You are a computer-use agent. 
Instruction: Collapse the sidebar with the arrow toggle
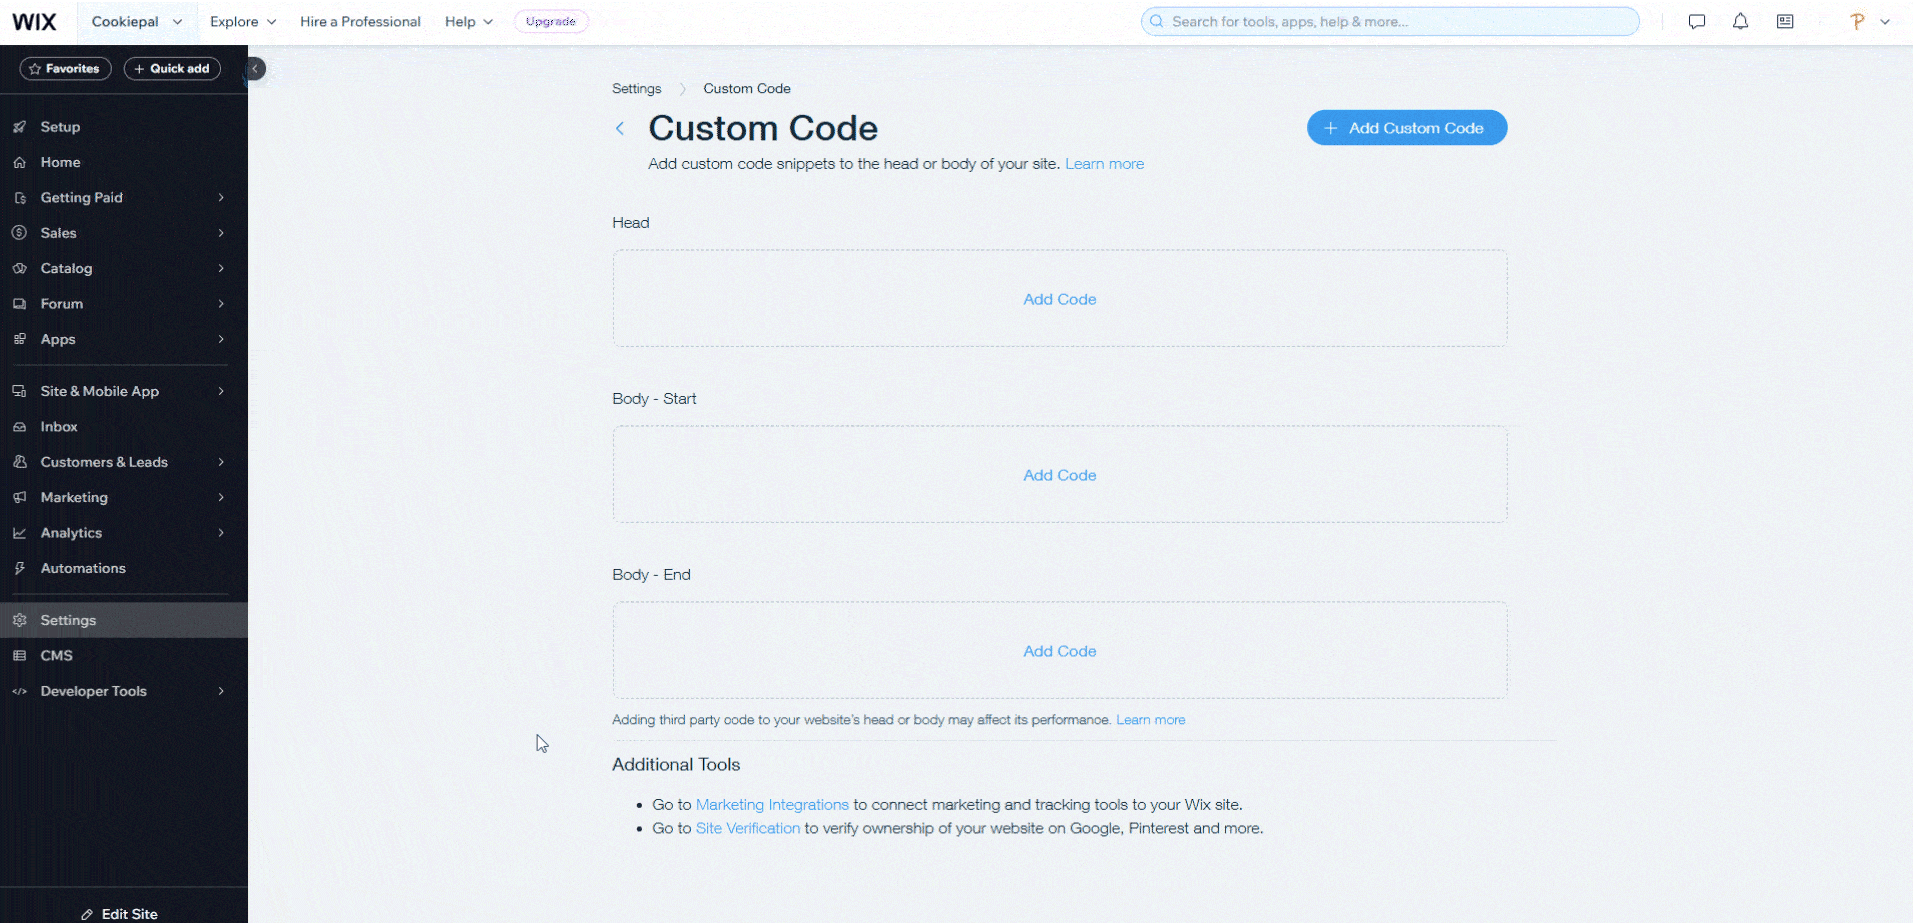click(254, 68)
